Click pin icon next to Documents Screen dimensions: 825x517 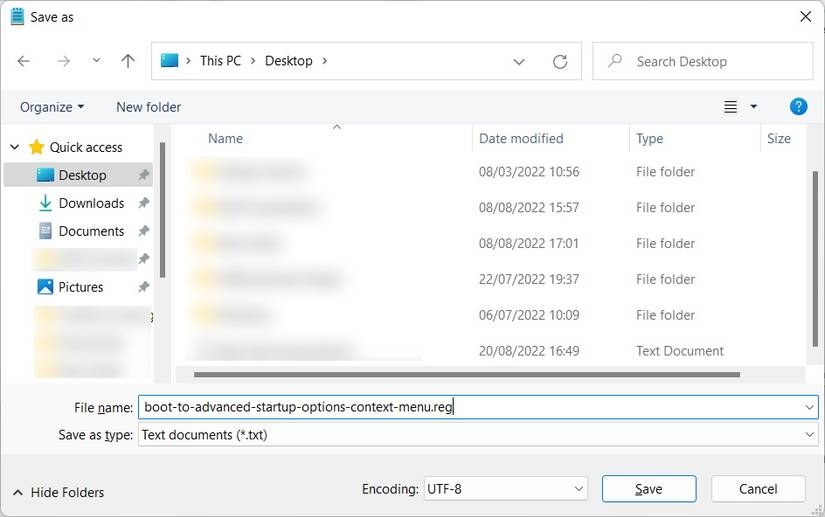pyautogui.click(x=144, y=231)
